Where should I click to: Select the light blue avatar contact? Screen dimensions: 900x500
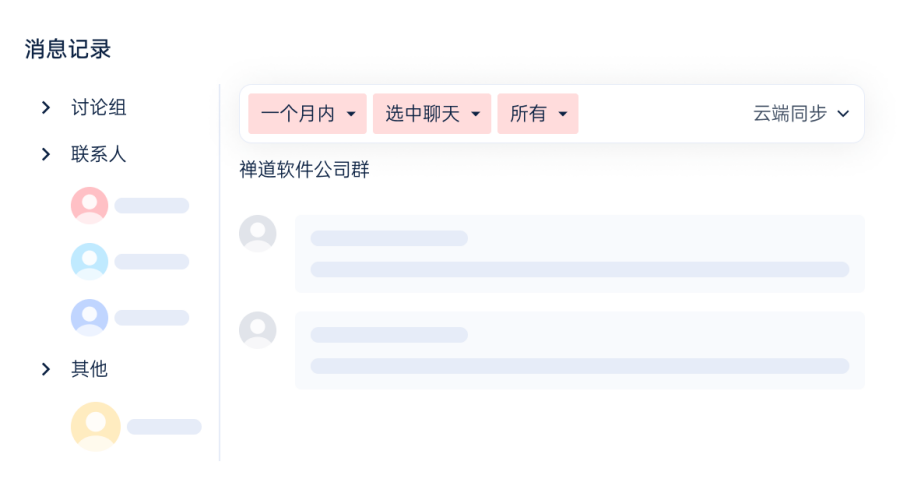[x=90, y=261]
